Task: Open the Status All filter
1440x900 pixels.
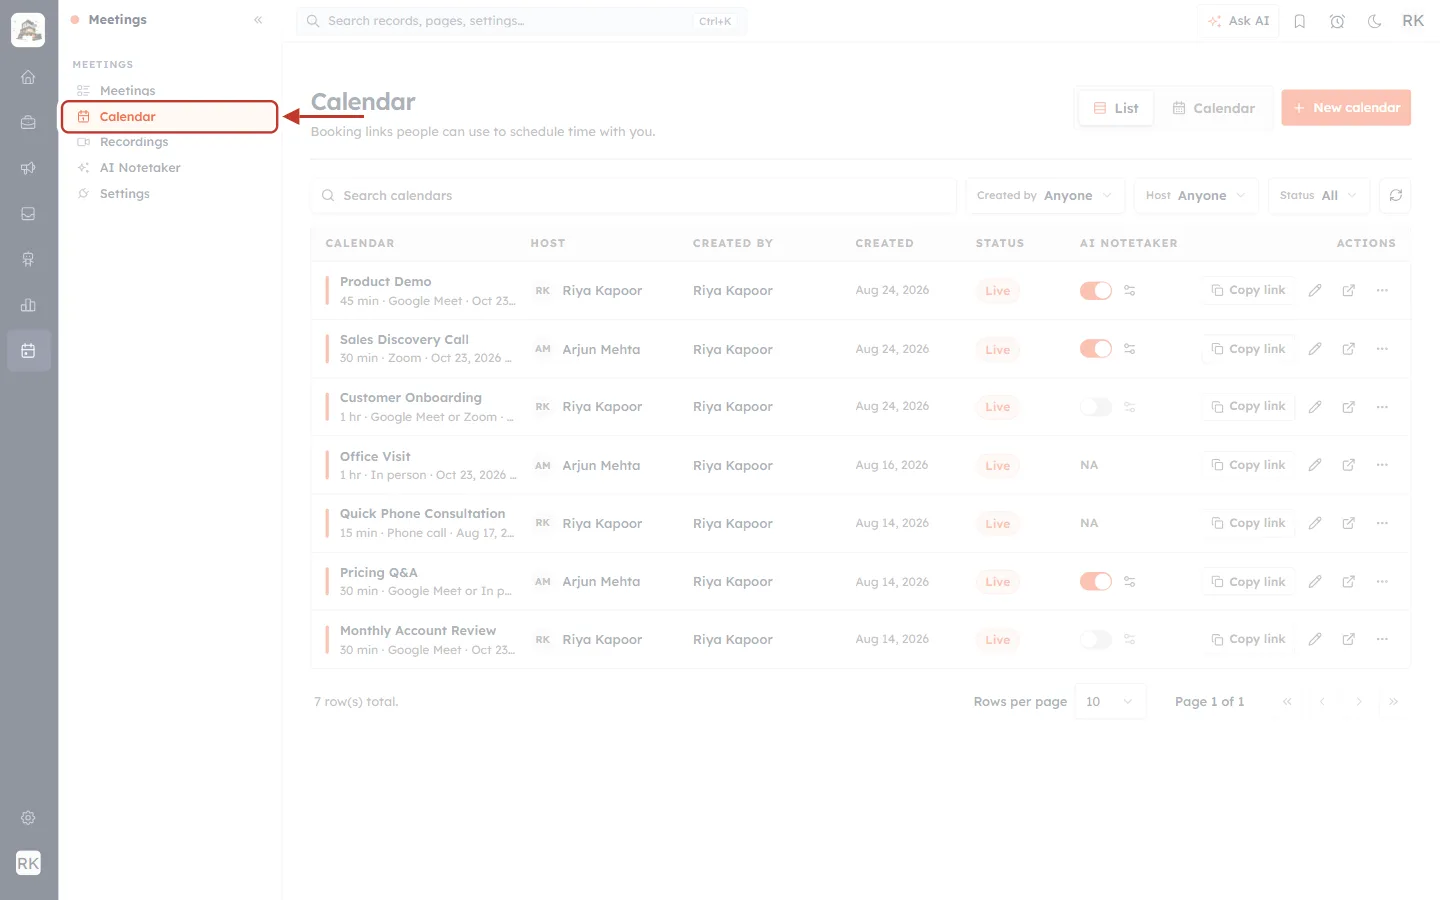Action: tap(1319, 195)
